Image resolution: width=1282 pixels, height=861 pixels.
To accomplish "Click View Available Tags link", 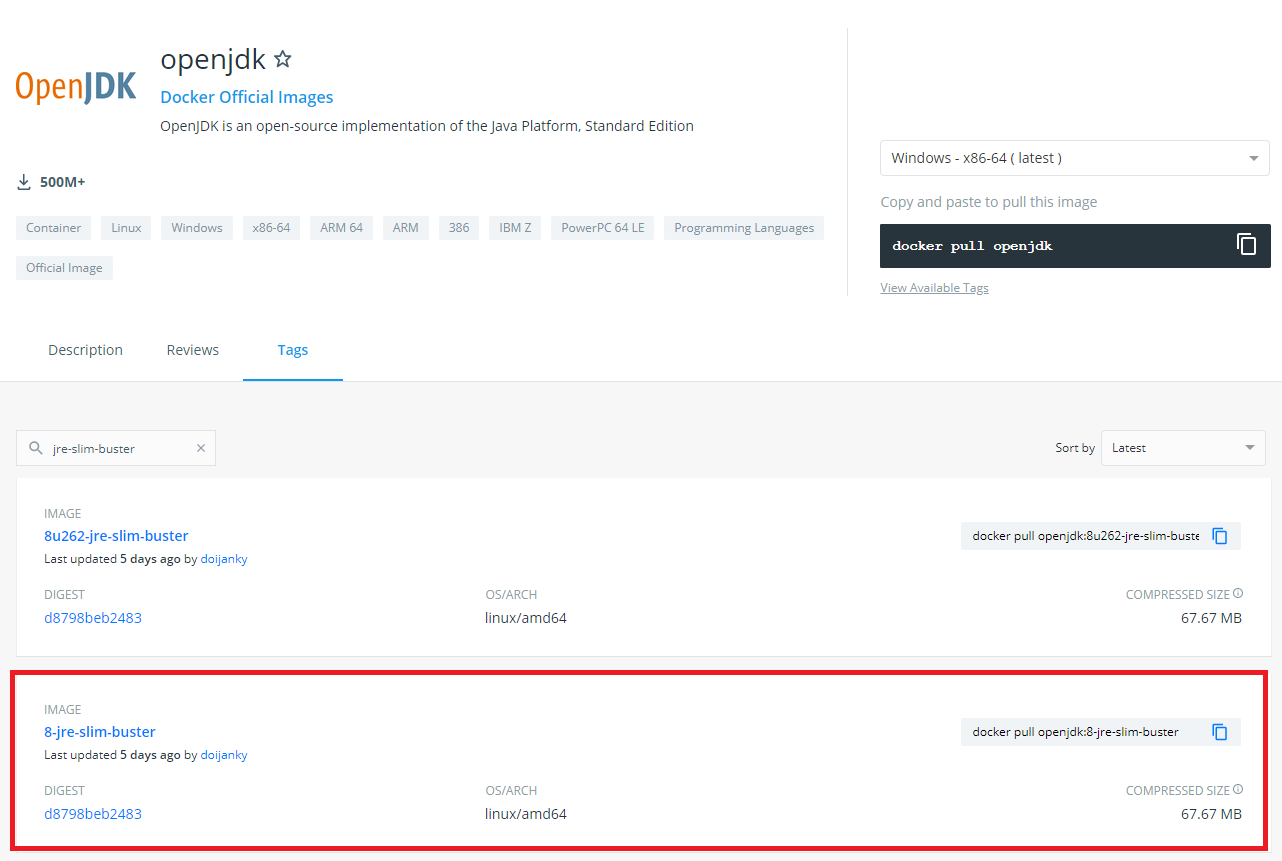I will pyautogui.click(x=934, y=288).
